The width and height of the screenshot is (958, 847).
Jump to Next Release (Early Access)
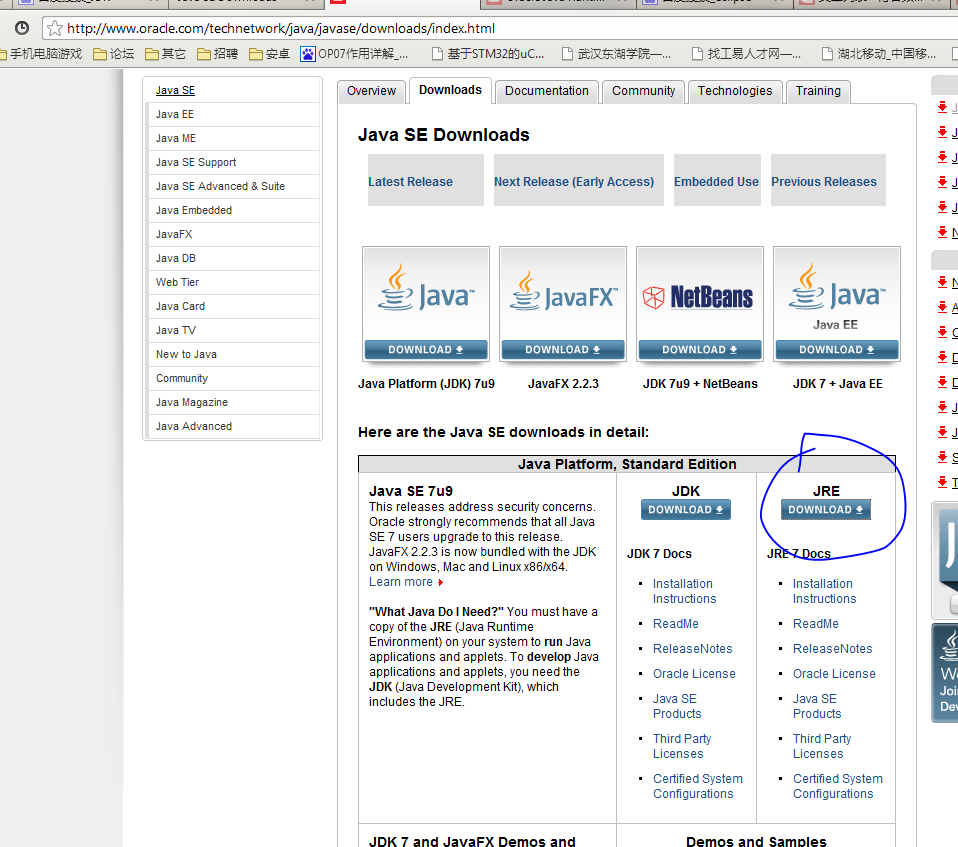click(x=574, y=182)
